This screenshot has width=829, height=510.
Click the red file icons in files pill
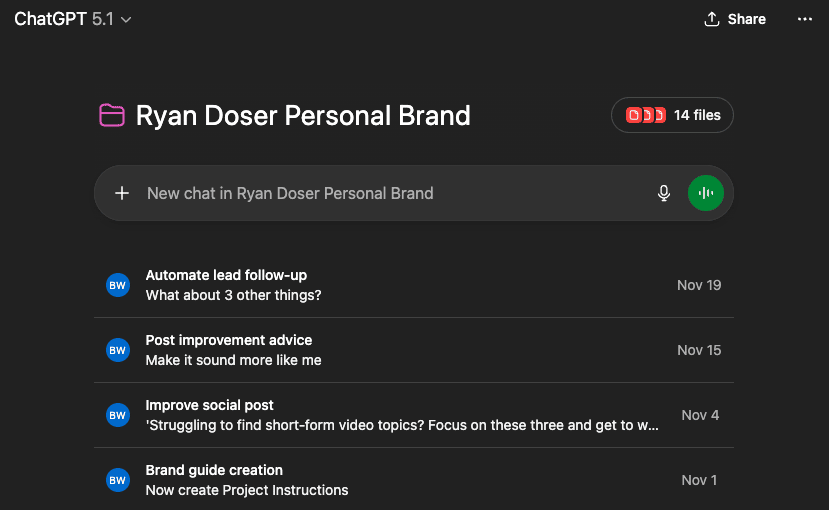click(x=645, y=116)
